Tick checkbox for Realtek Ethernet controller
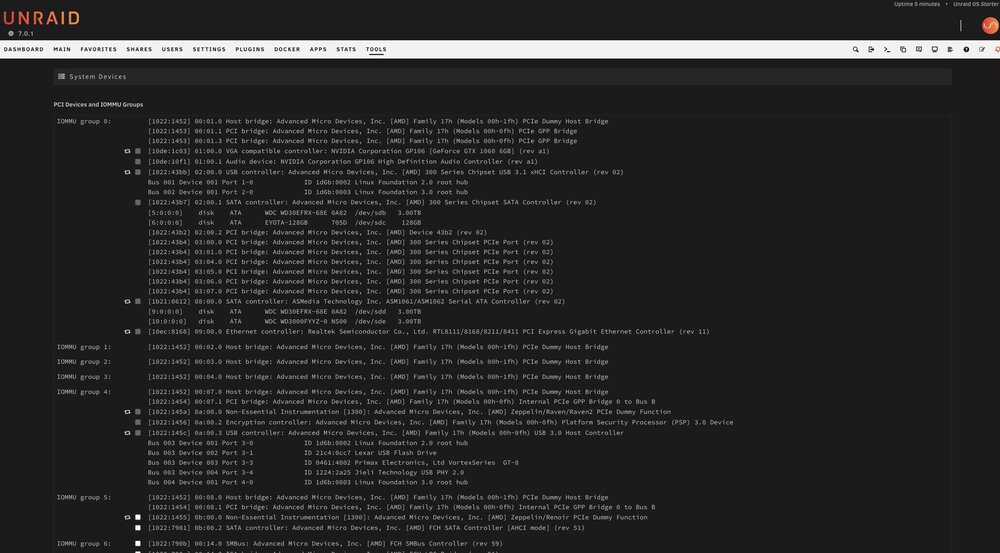Viewport: 1000px width, 553px height. (138, 332)
